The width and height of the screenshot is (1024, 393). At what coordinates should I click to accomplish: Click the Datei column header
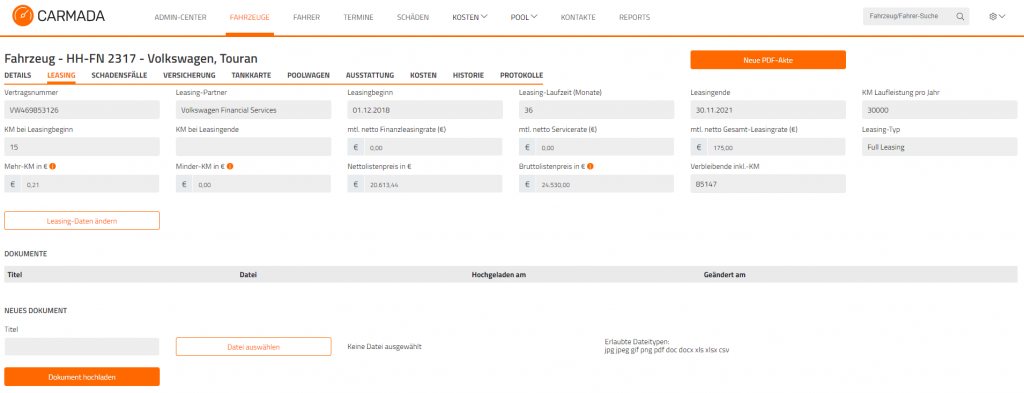[248, 275]
